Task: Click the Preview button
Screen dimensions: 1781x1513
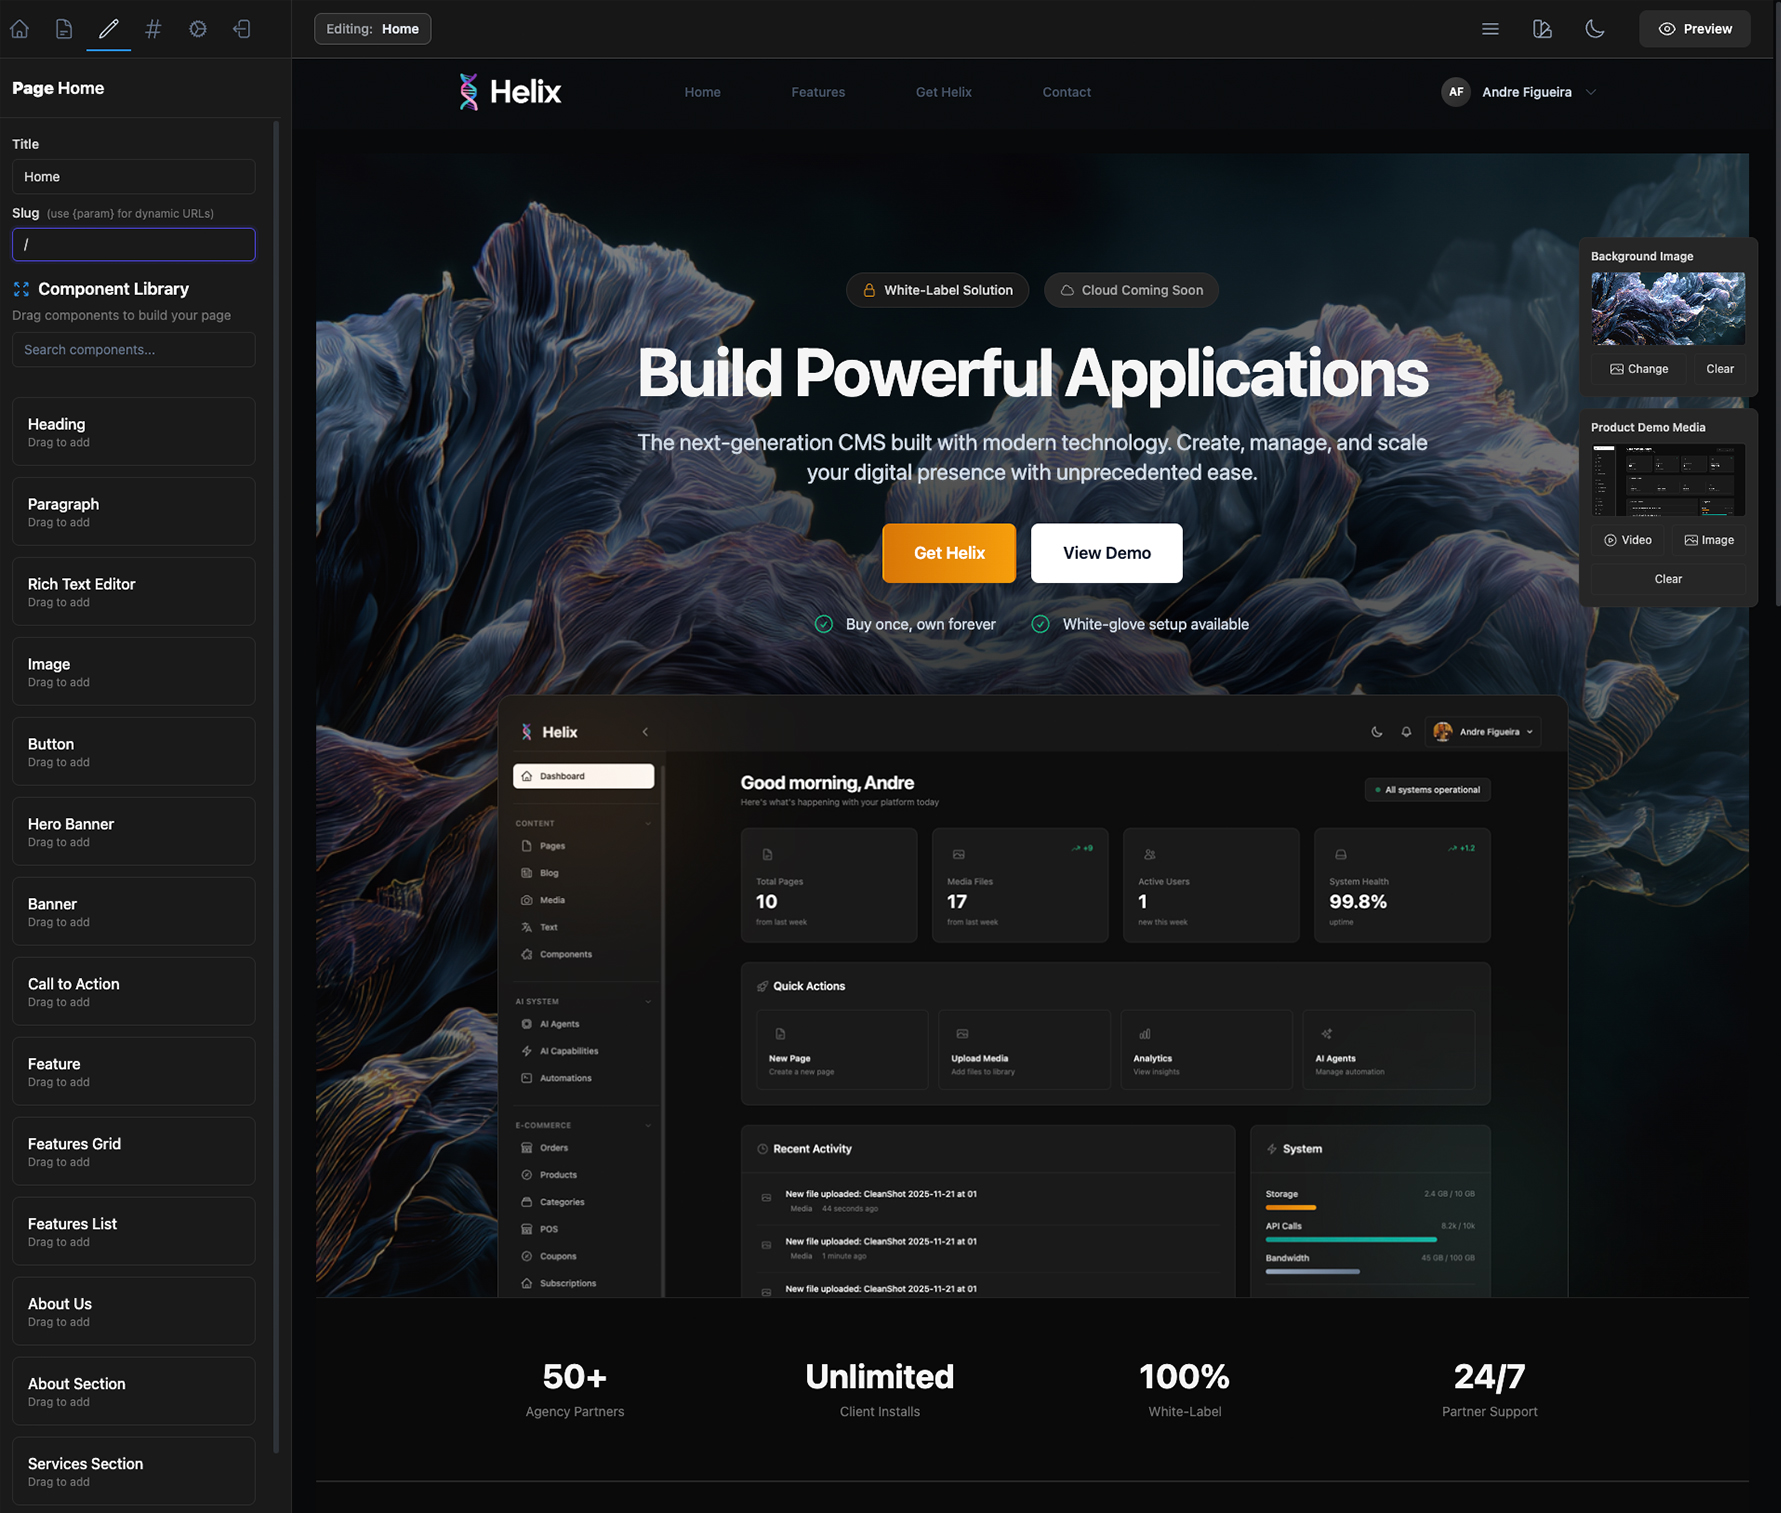Action: [1695, 29]
